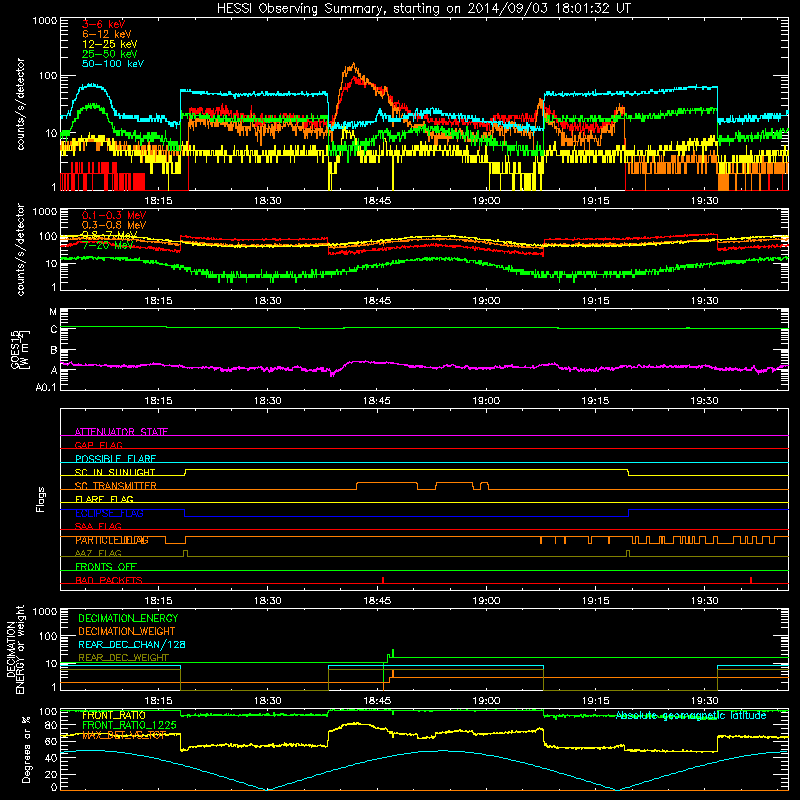Click the '0.3-0.8 MeV' legend label

[x=114, y=225]
